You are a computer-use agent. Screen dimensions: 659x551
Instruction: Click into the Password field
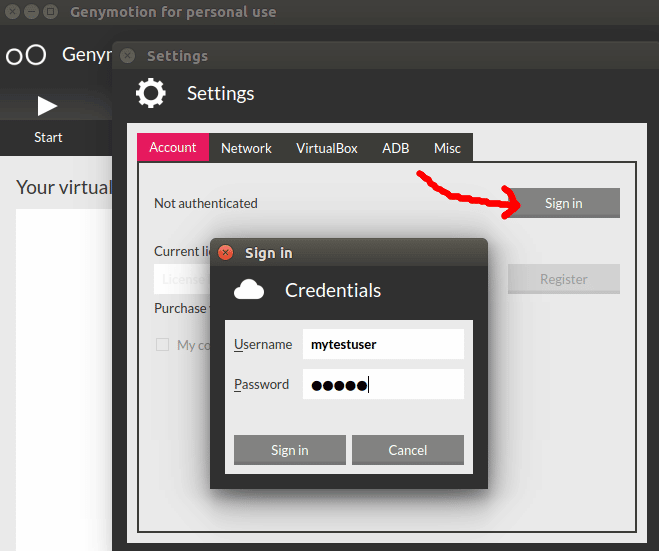coord(383,384)
